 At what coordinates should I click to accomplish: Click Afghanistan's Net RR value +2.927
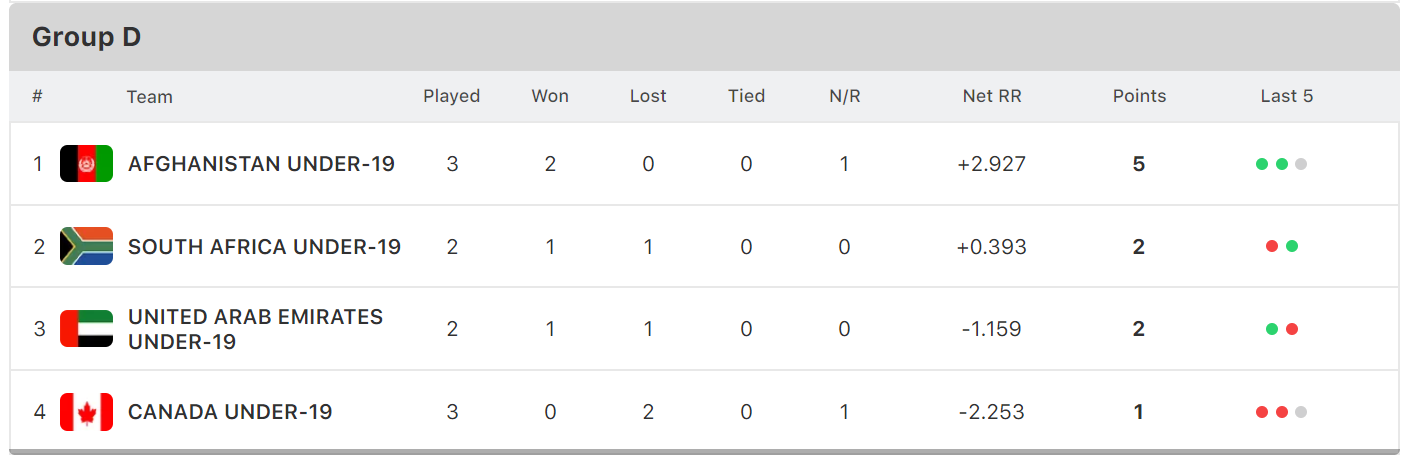pos(992,164)
